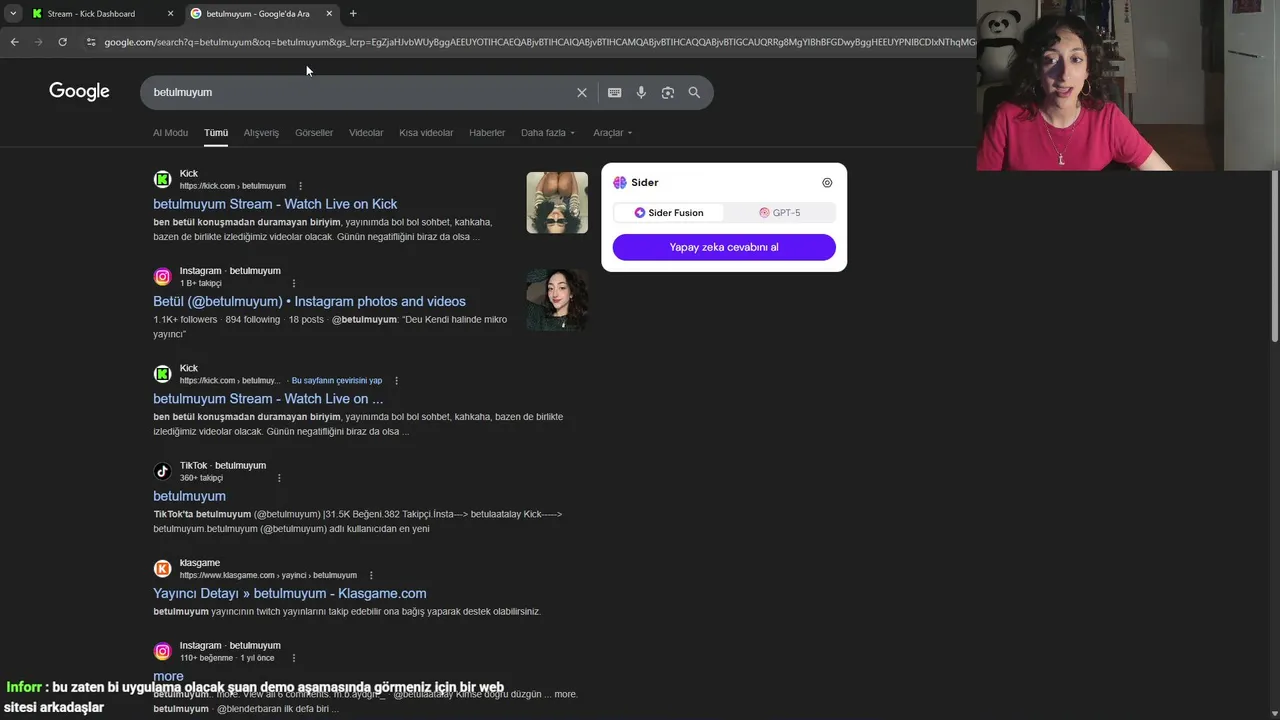Select the Tümü results tab
1280x720 pixels.
pyautogui.click(x=216, y=133)
